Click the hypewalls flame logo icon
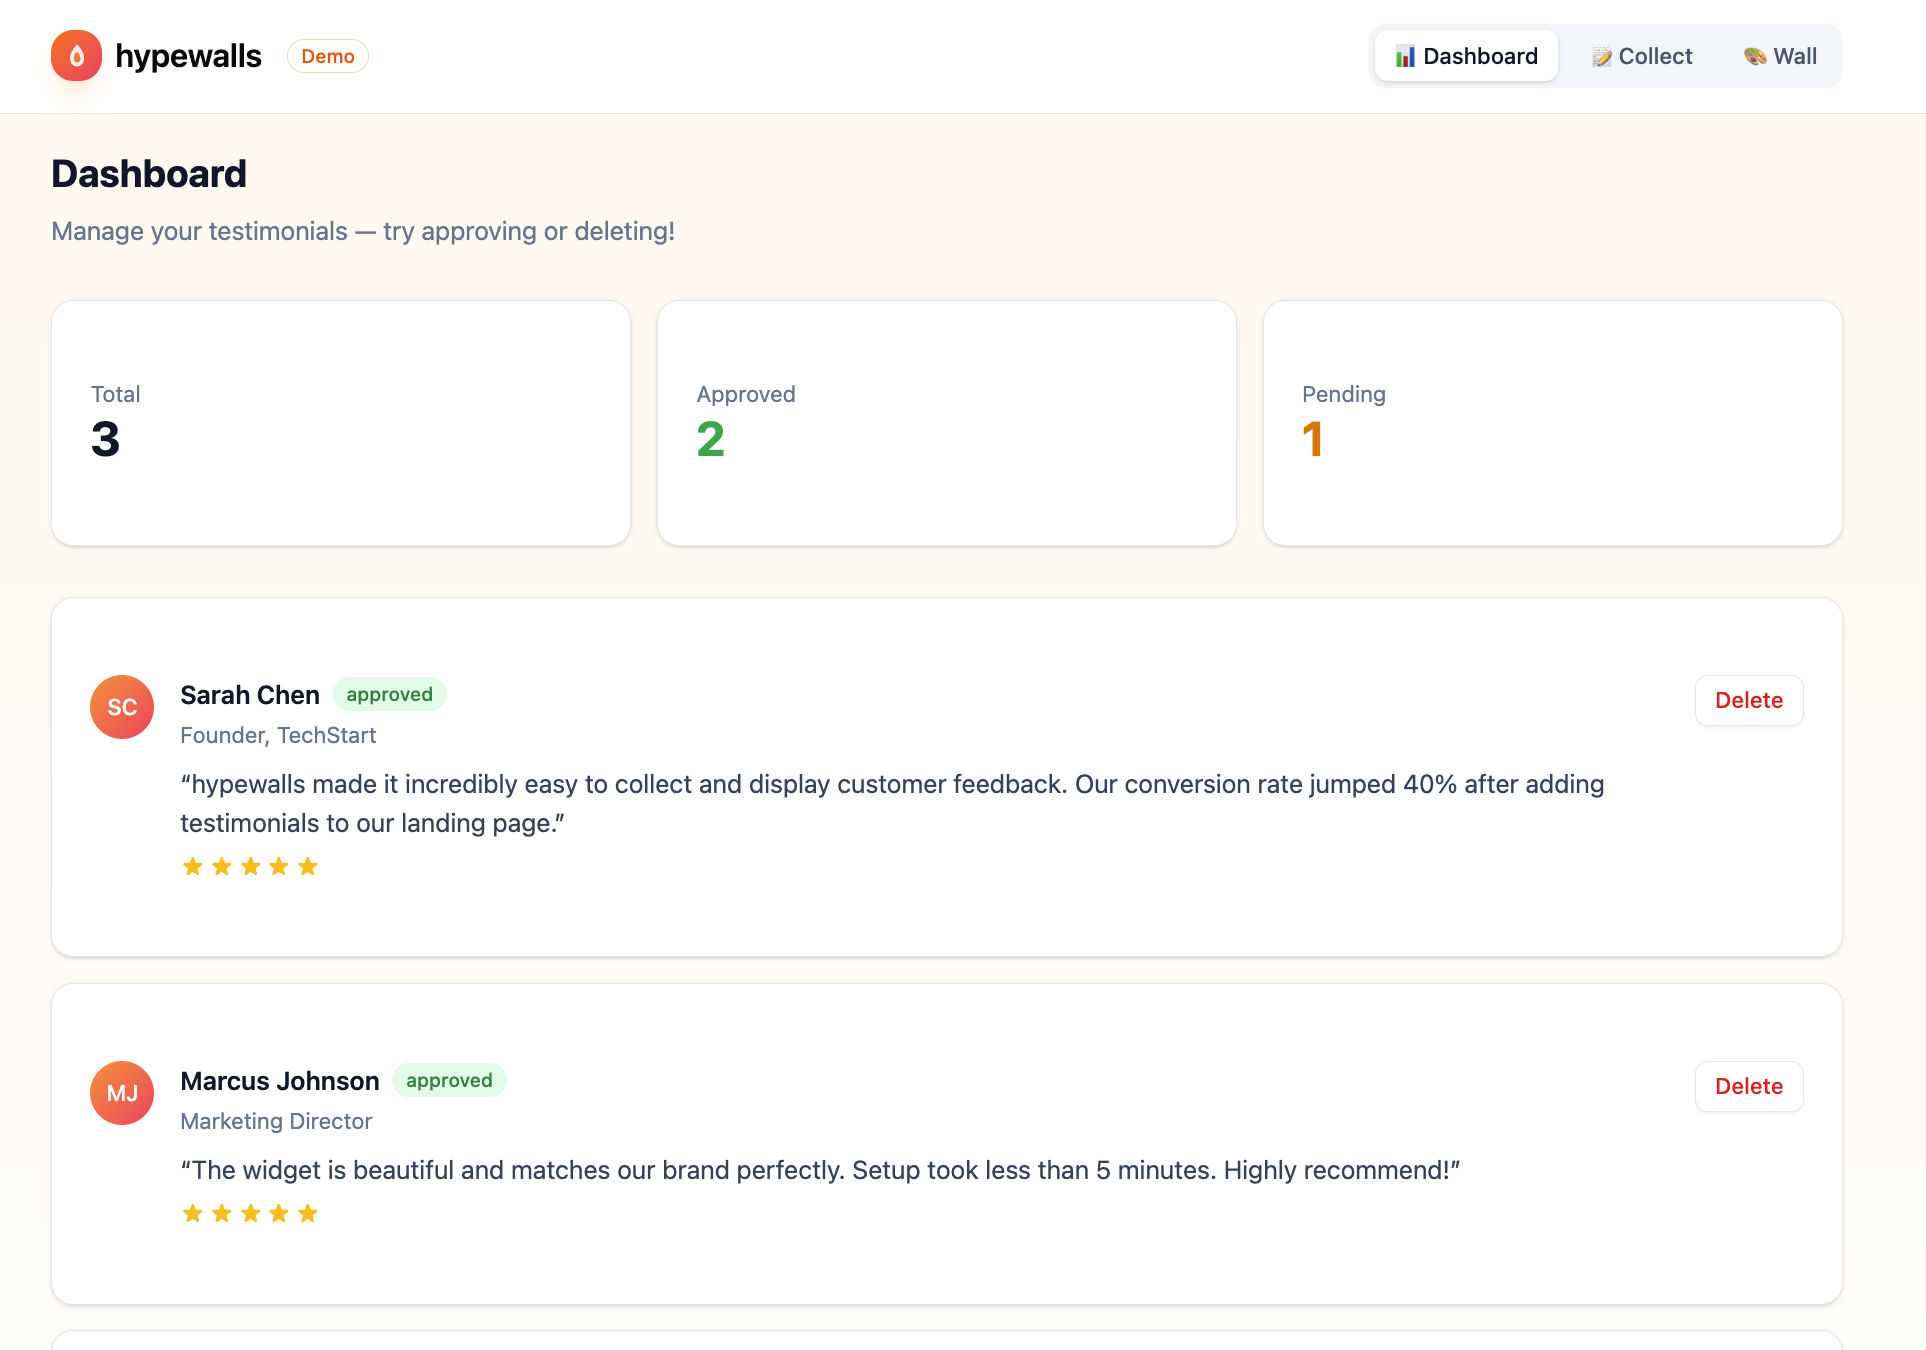 [77, 56]
